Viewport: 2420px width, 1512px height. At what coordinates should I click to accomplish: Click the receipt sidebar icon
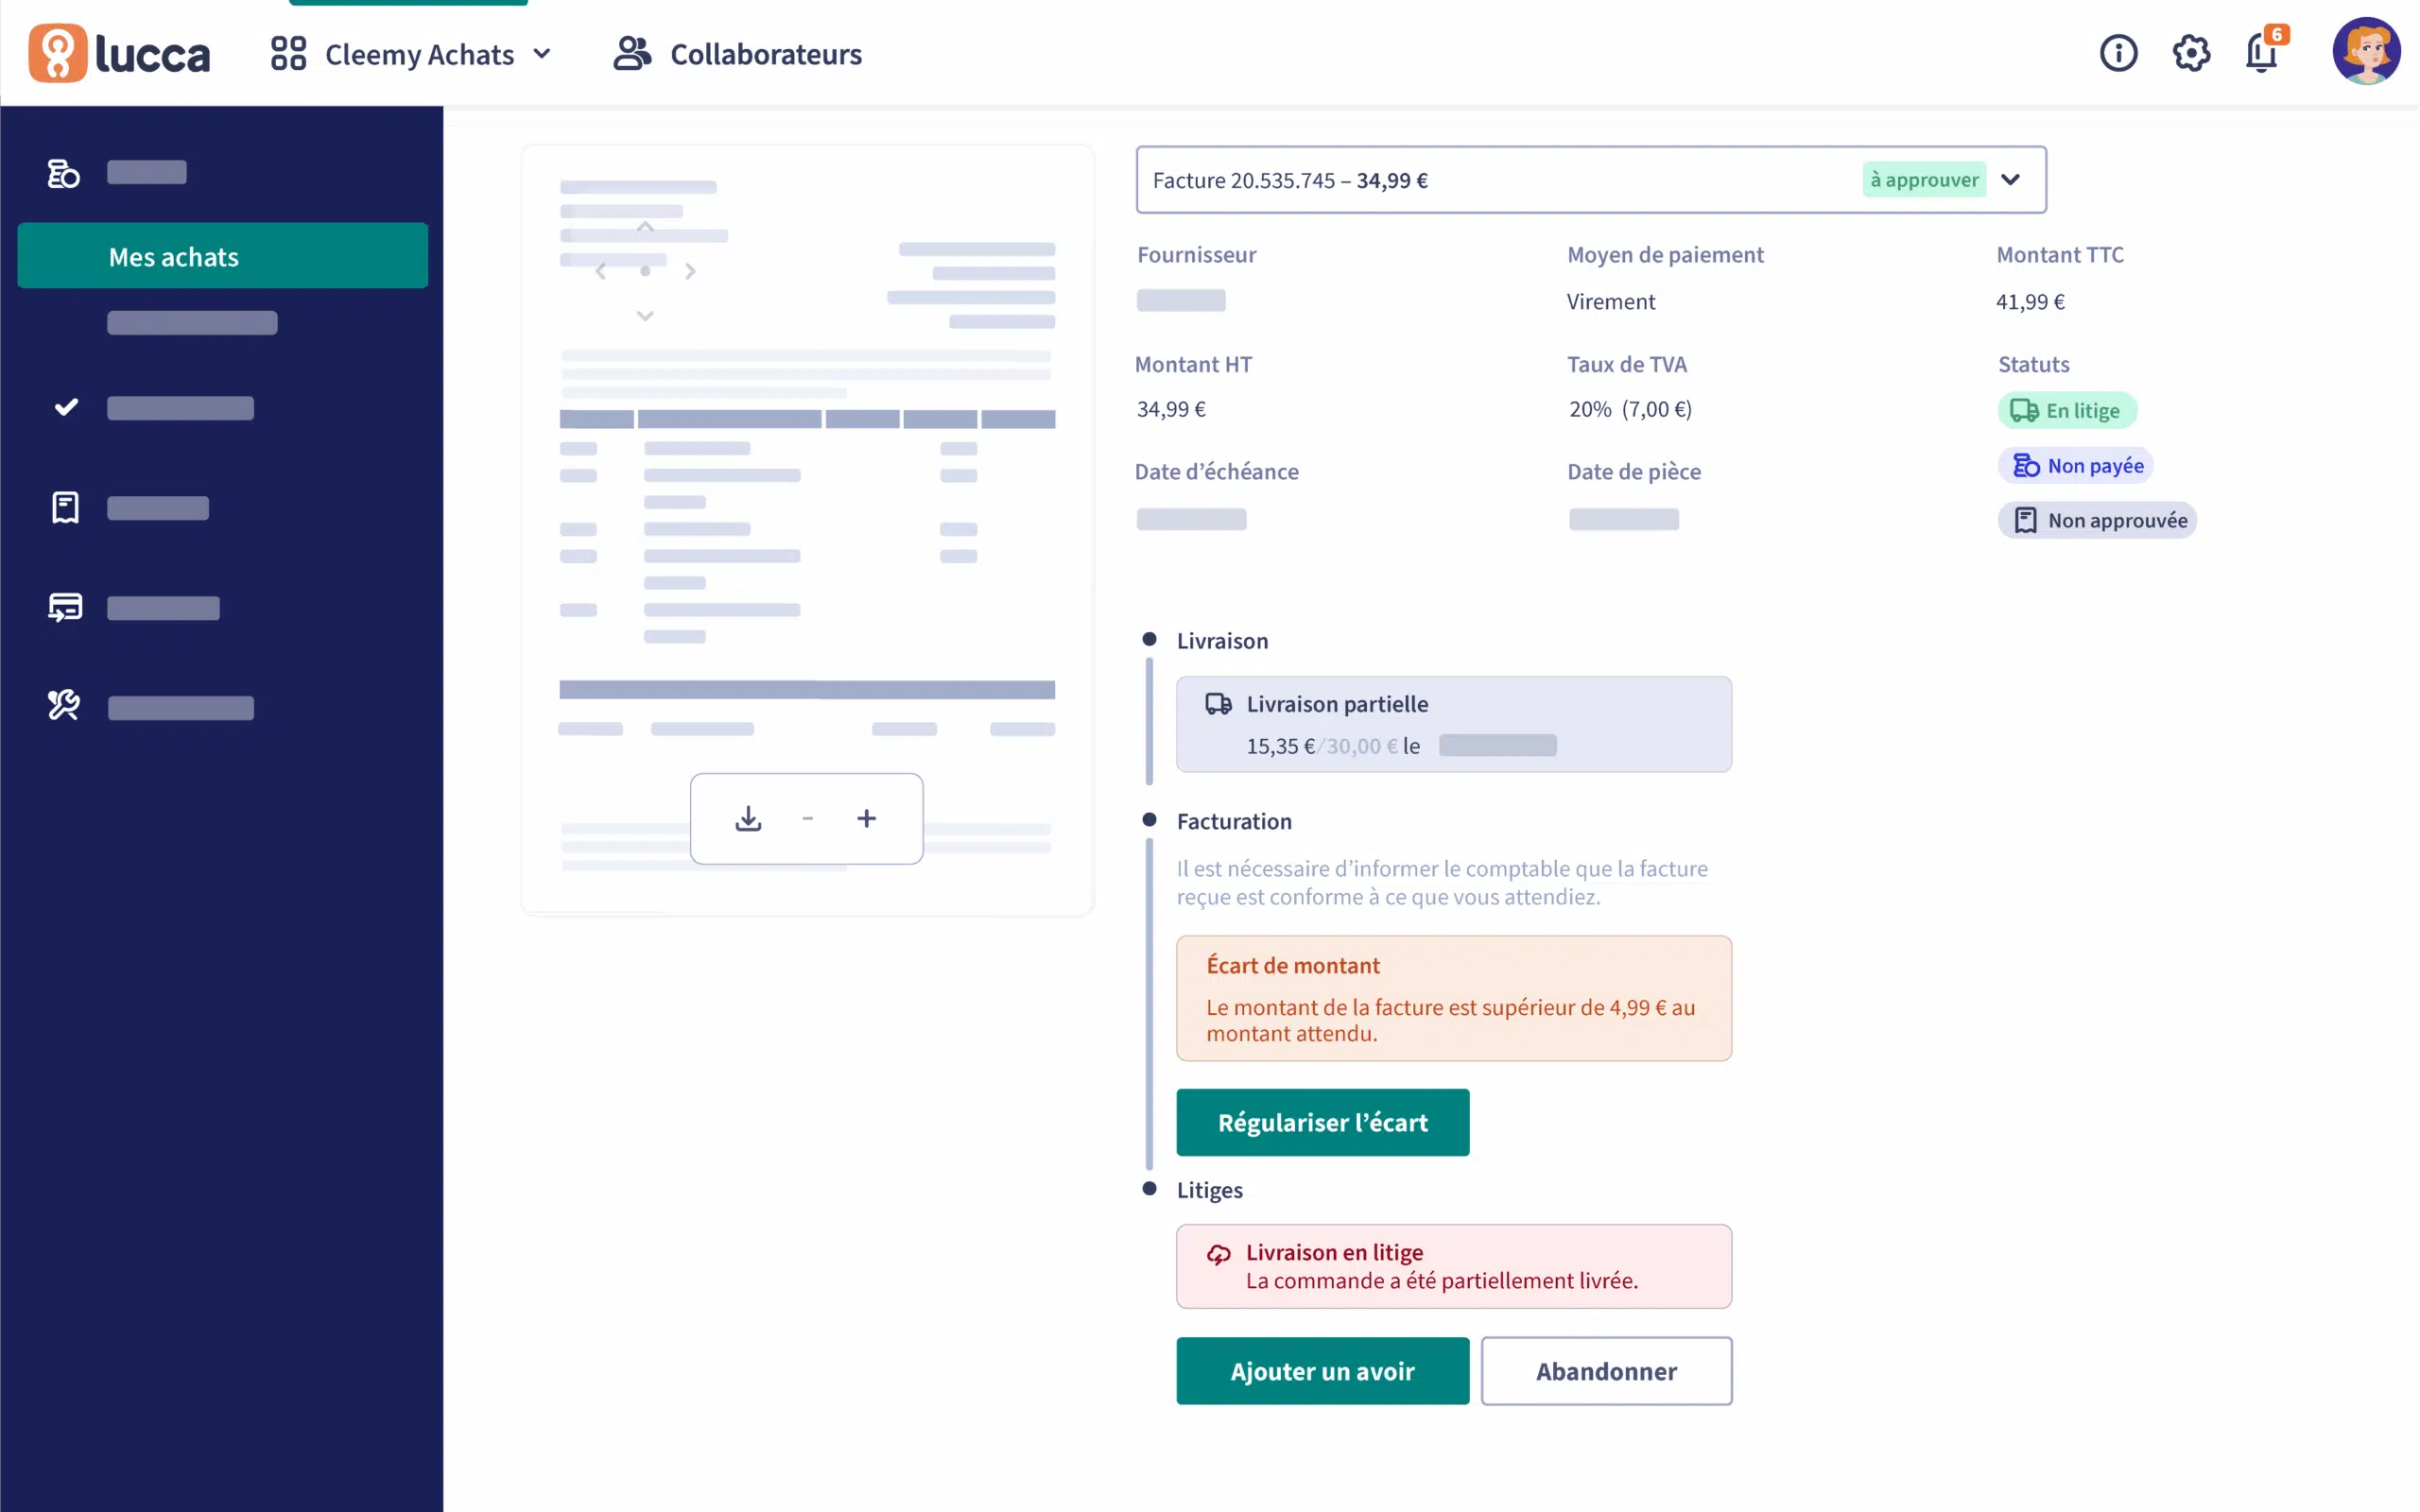[x=65, y=507]
